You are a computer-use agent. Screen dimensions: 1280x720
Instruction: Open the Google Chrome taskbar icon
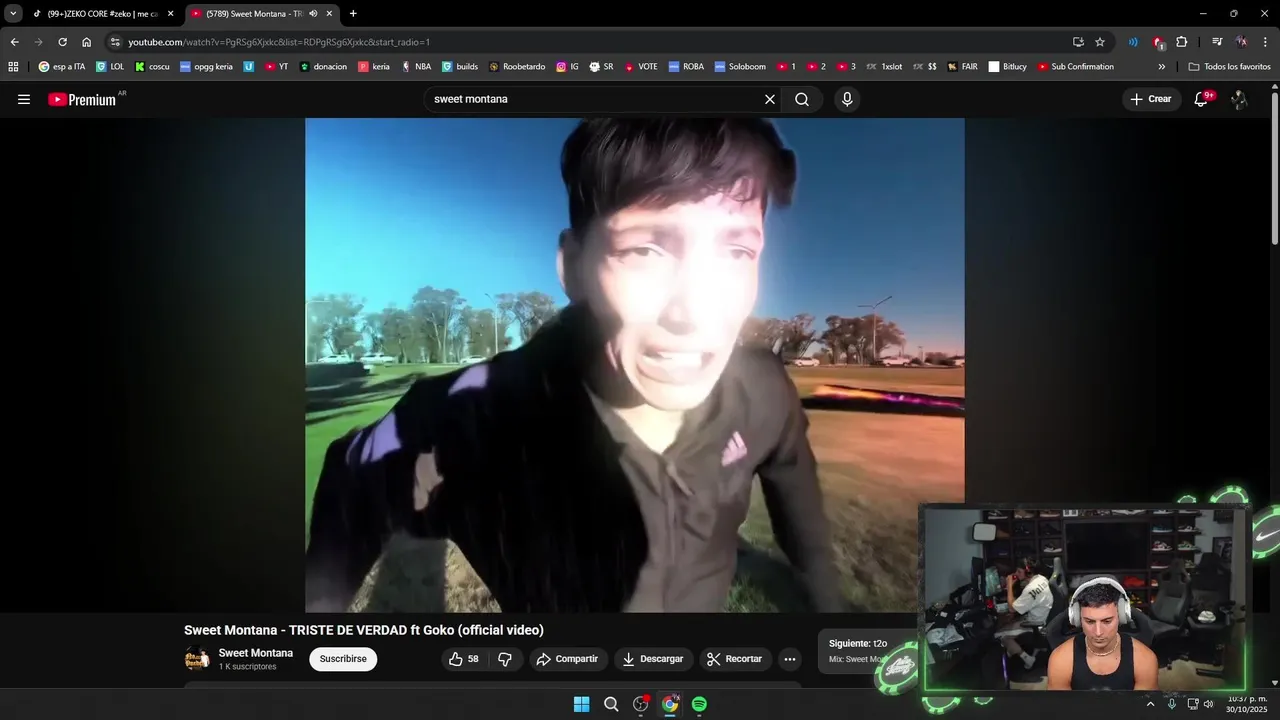pyautogui.click(x=670, y=704)
